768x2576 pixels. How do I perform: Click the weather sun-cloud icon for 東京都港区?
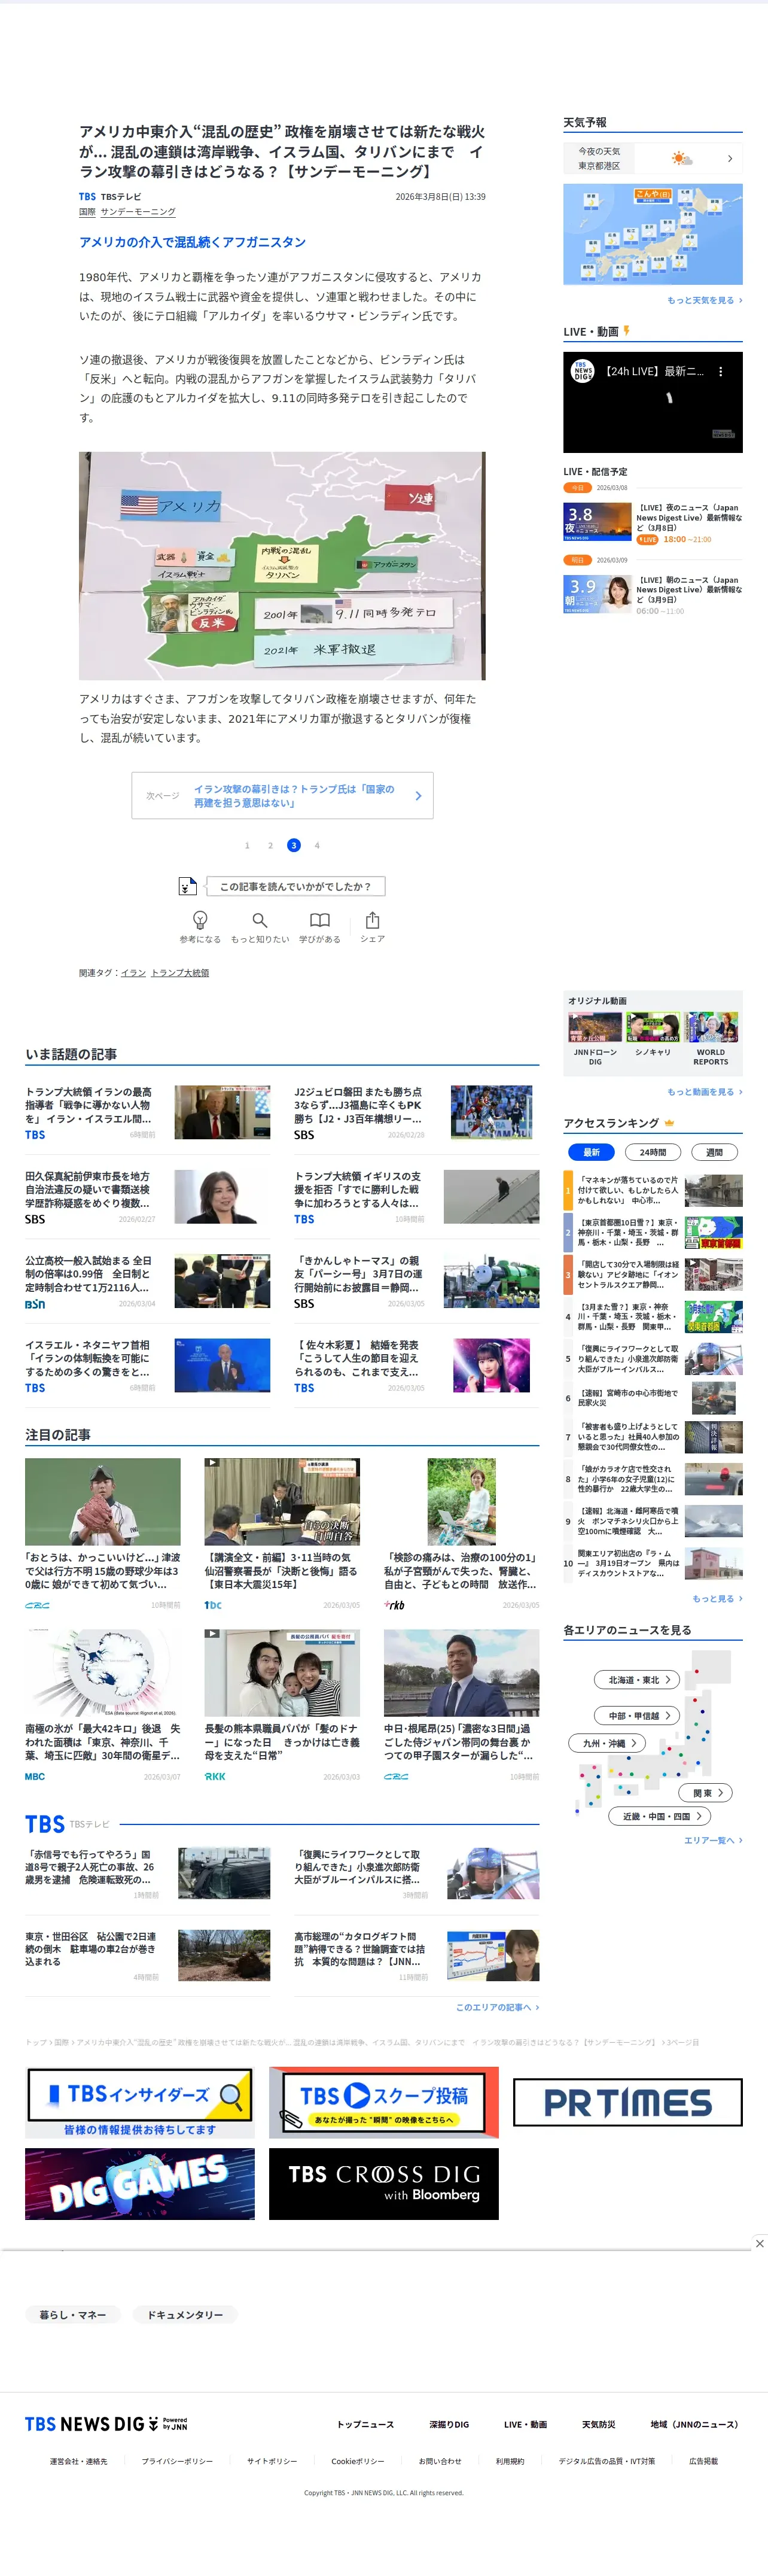point(681,158)
